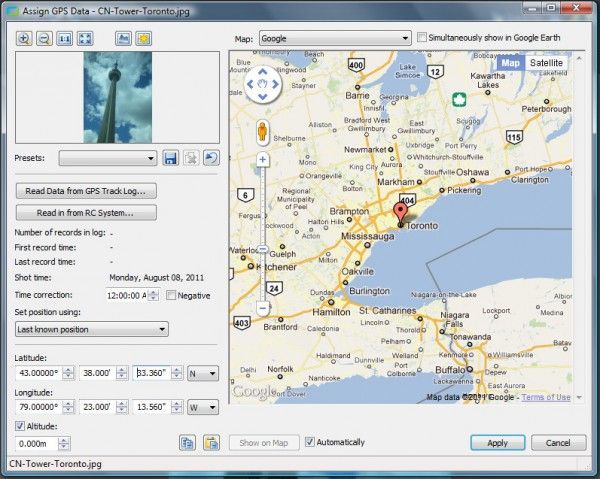Click the yellow sun enhancement icon
600x479 pixels.
click(x=143, y=38)
